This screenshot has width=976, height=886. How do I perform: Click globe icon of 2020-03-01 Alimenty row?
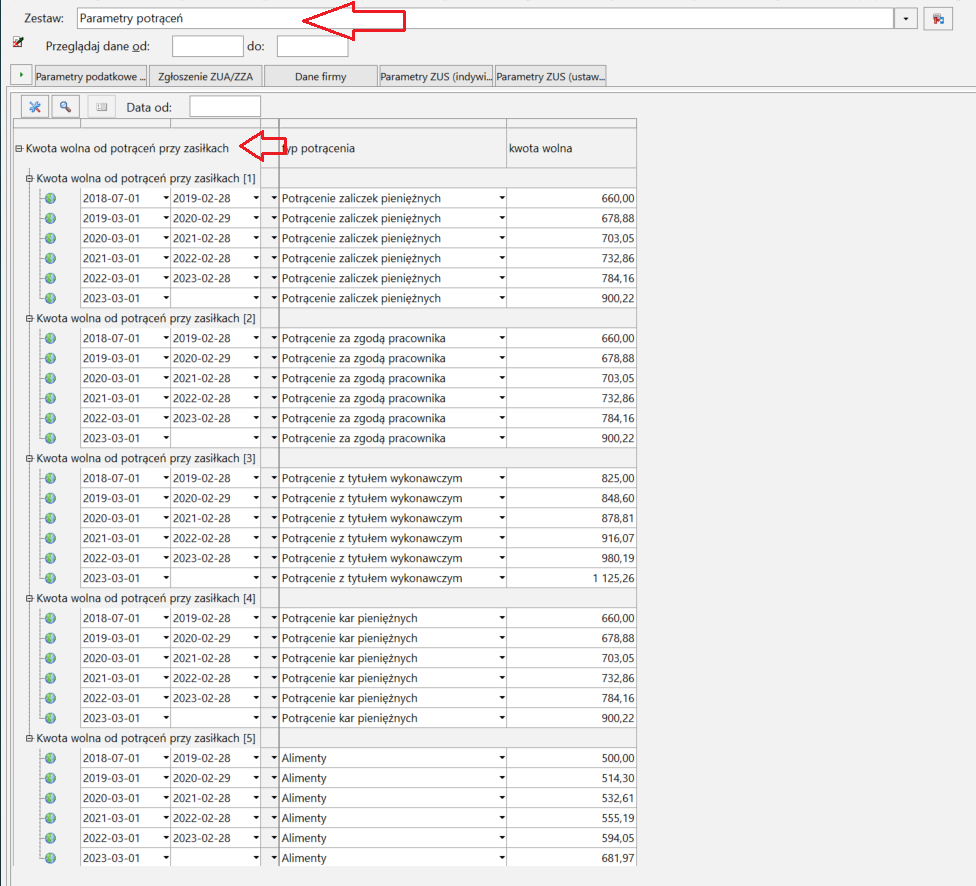tap(50, 798)
